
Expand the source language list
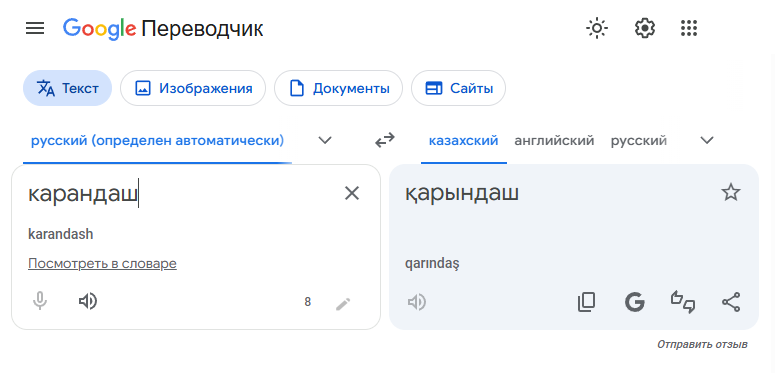(x=325, y=141)
